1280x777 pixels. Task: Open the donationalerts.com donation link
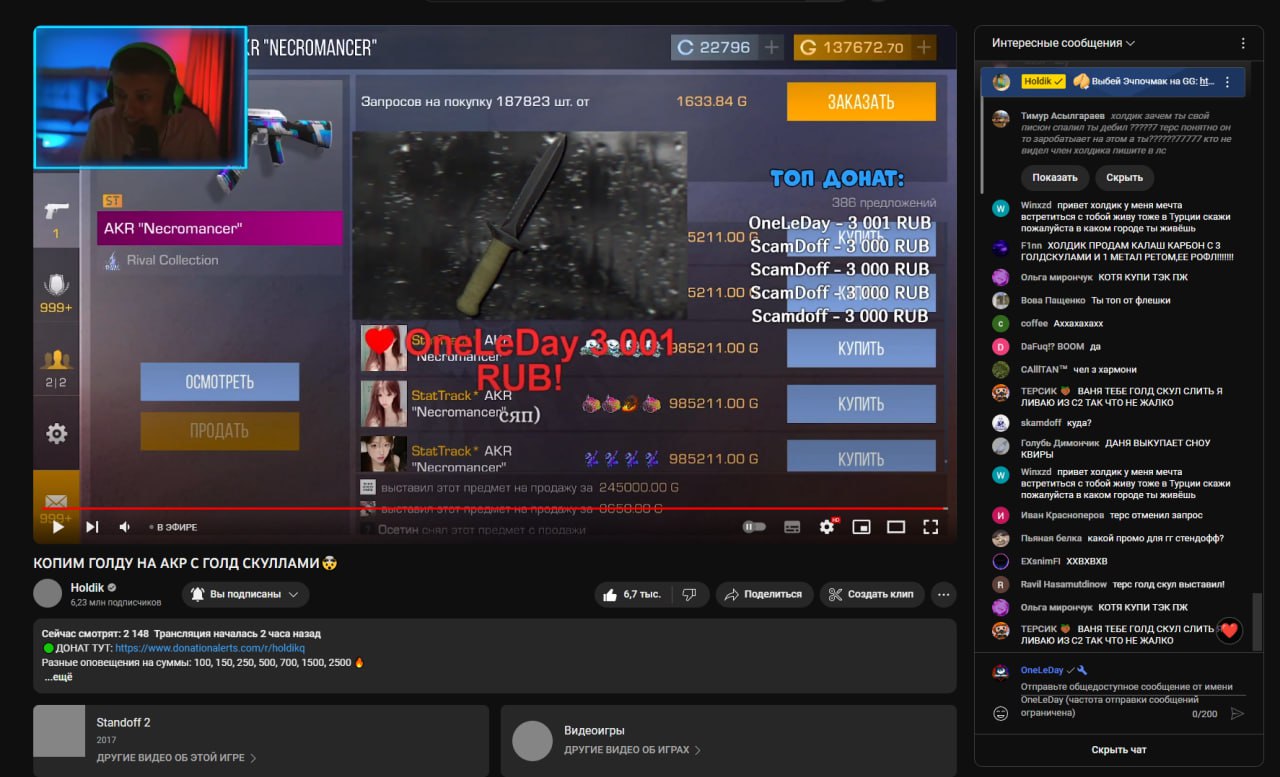[x=196, y=648]
